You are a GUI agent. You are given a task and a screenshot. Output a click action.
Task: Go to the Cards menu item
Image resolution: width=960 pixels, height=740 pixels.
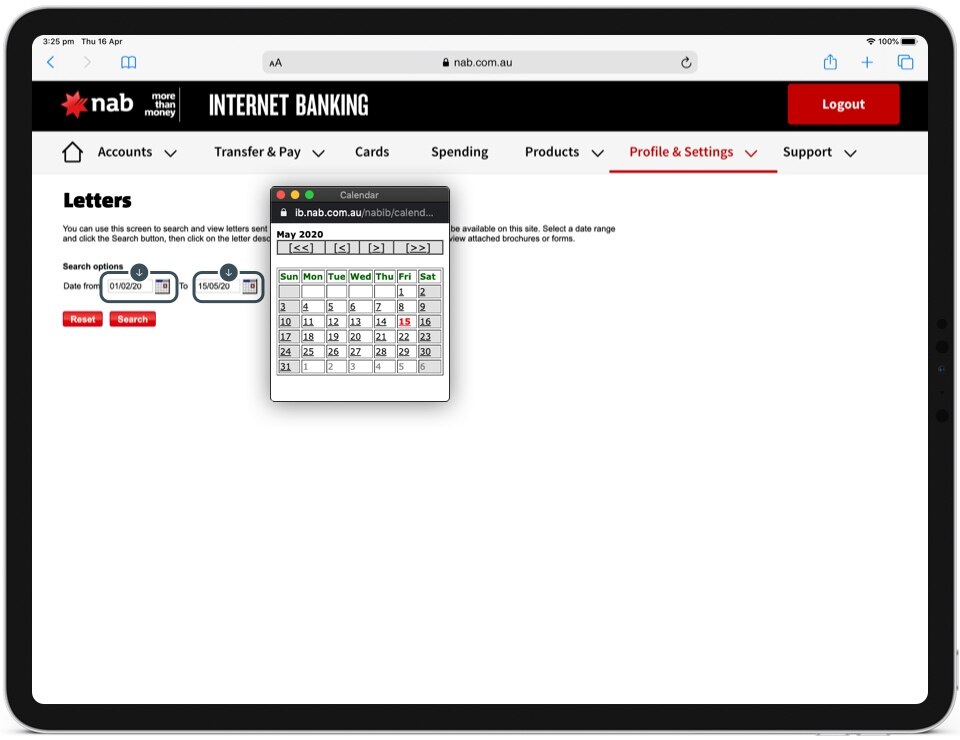click(372, 152)
